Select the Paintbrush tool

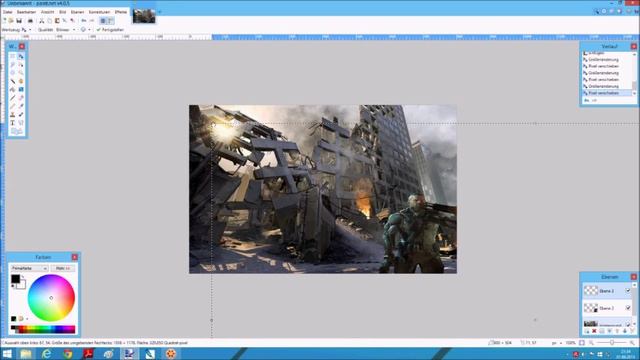pos(13,98)
